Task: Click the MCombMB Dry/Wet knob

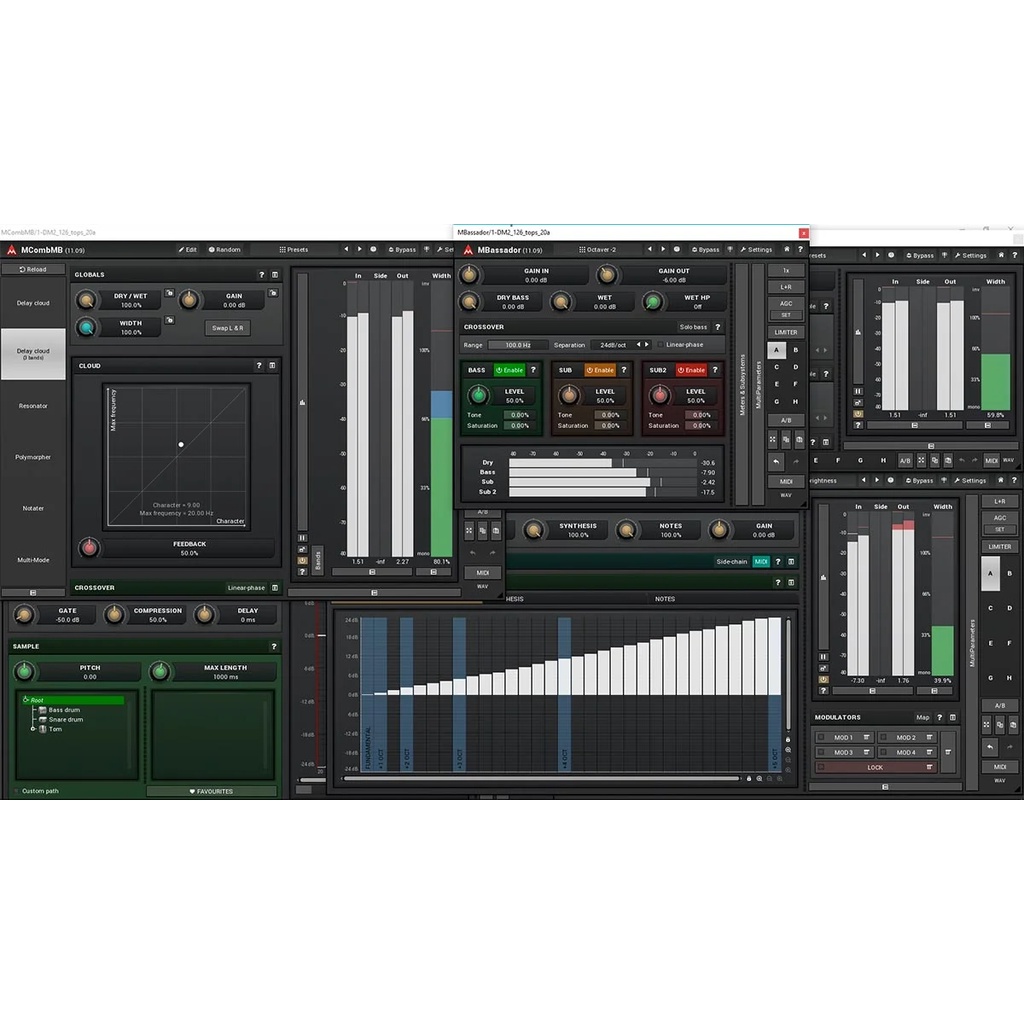Action: [x=87, y=300]
